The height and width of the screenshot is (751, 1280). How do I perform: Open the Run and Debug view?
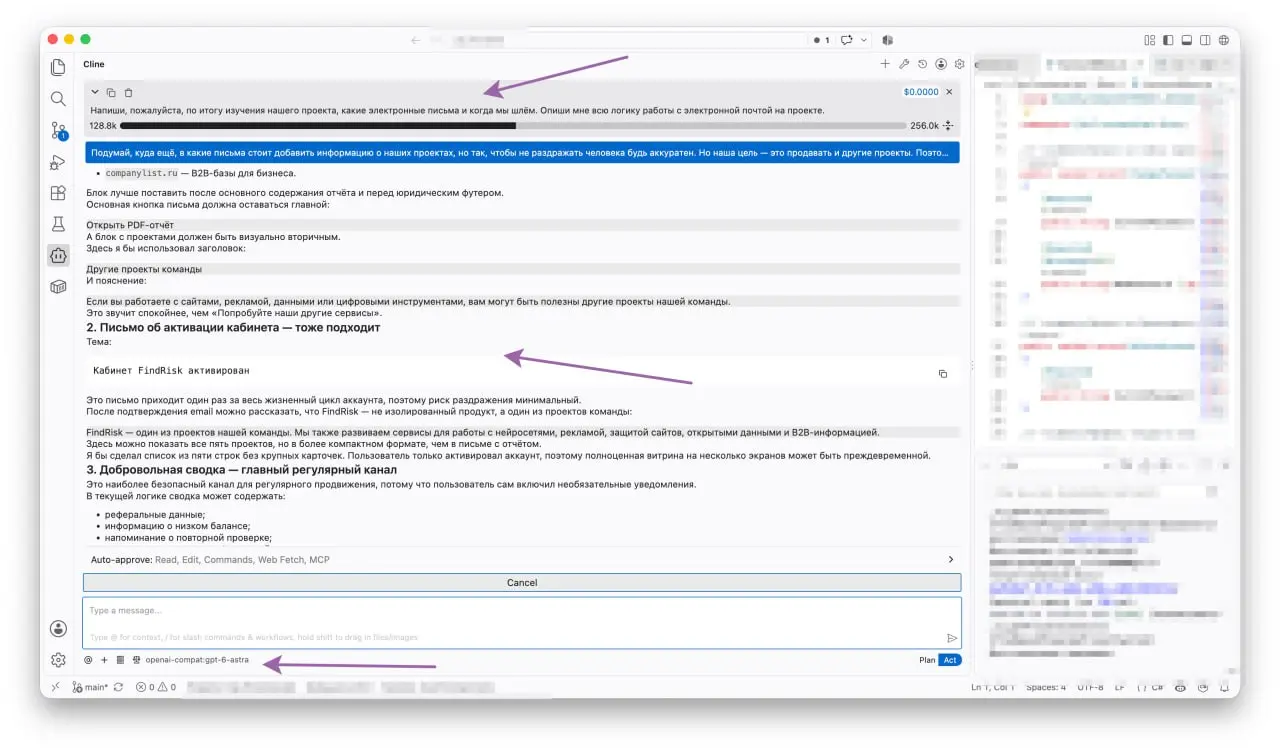tap(59, 162)
